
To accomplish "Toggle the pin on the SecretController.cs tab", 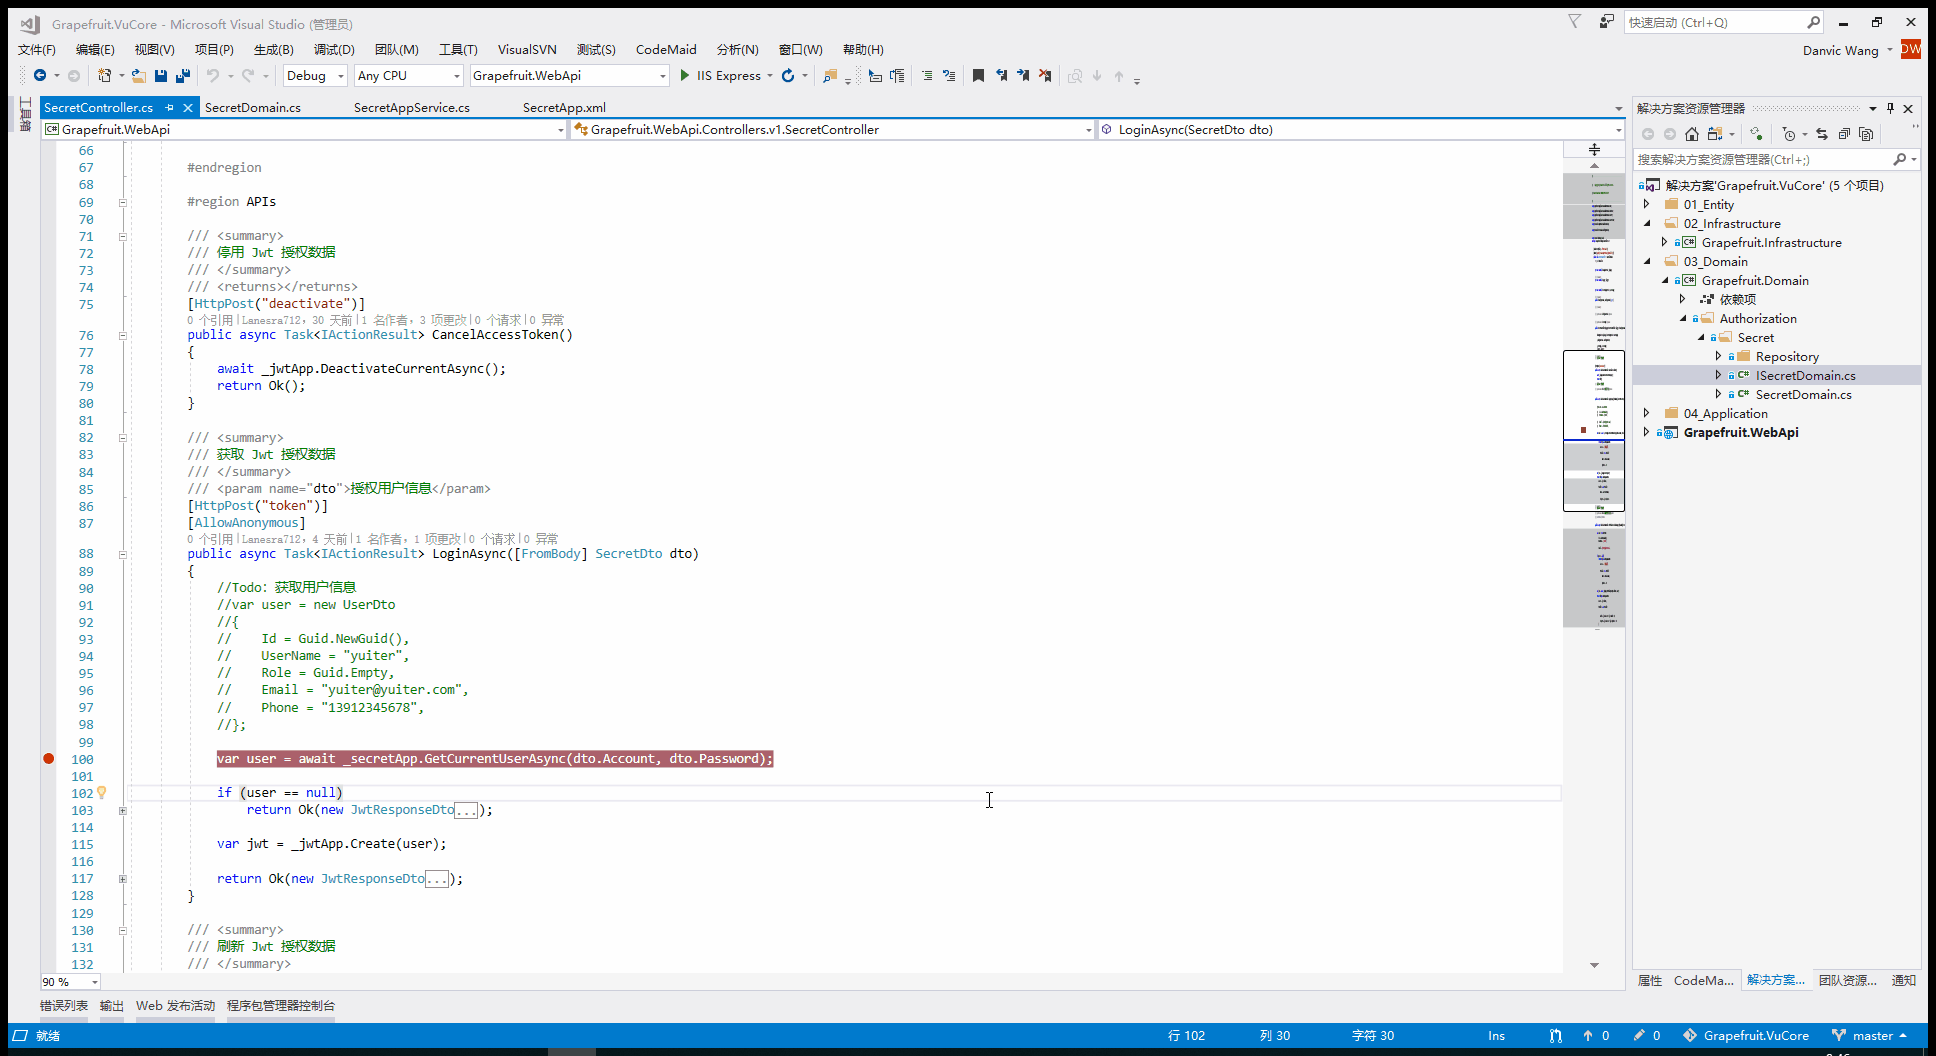I will (169, 107).
